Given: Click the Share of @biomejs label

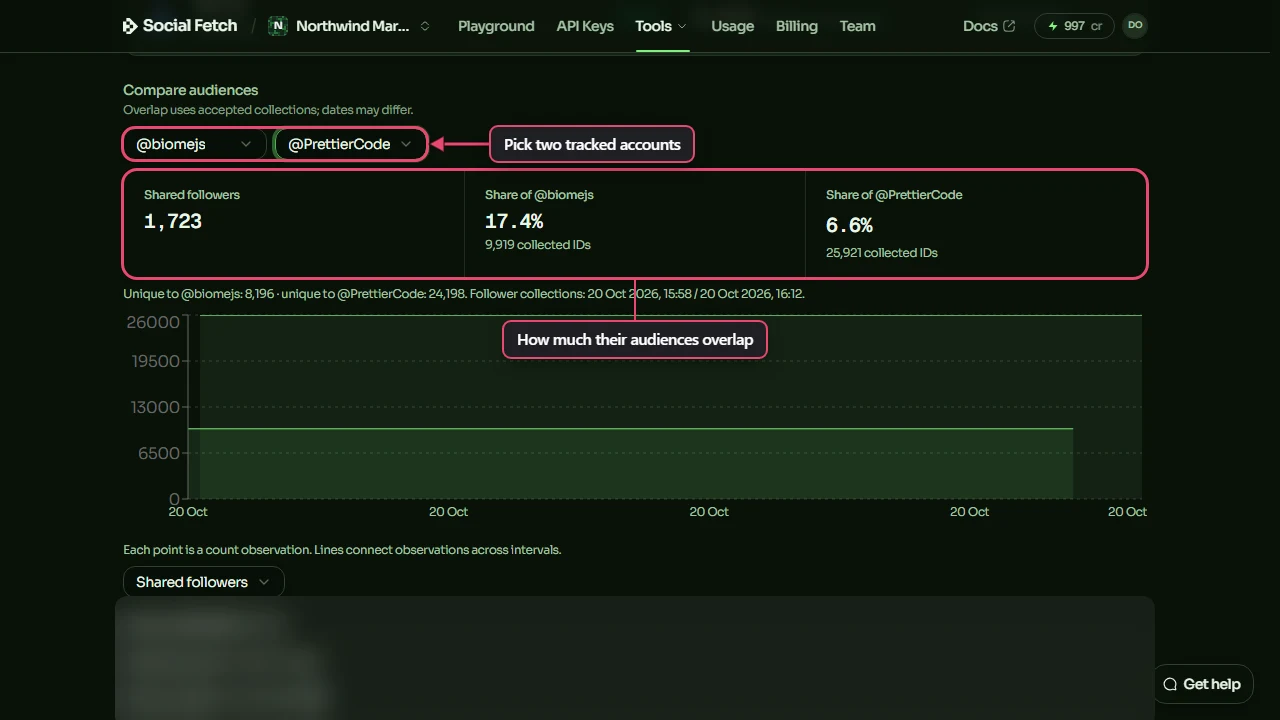Looking at the screenshot, I should tap(539, 195).
